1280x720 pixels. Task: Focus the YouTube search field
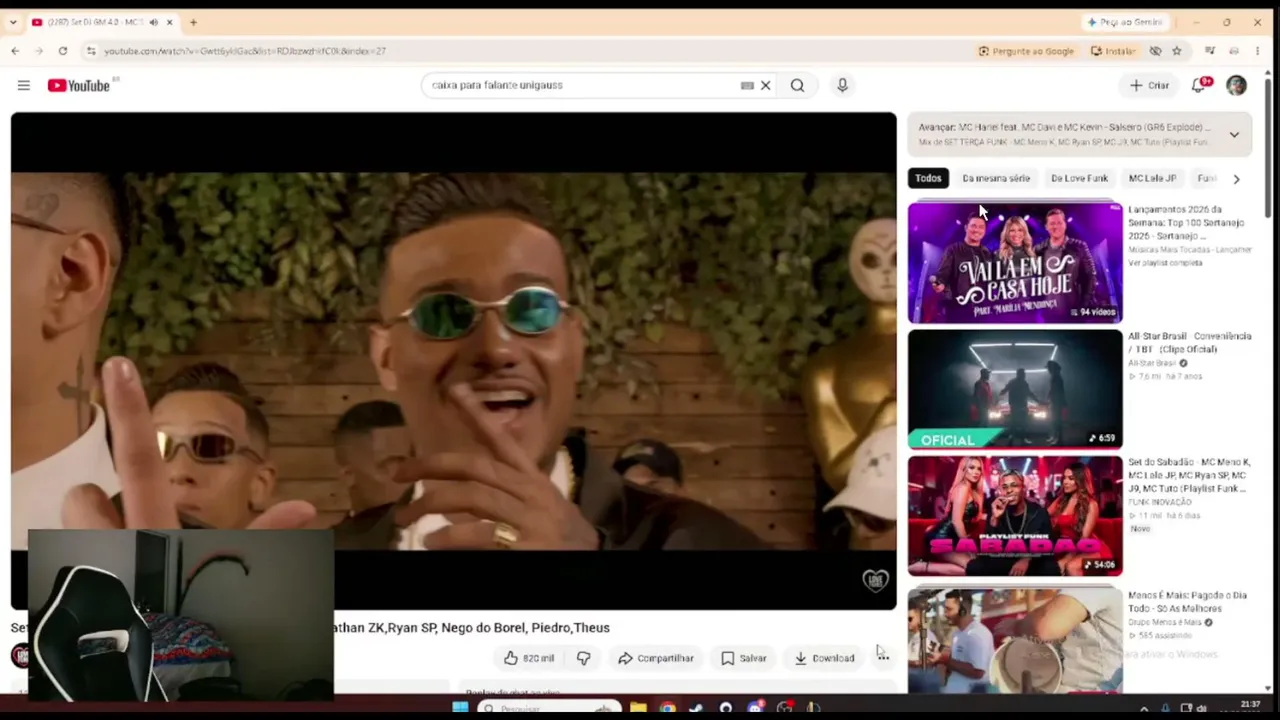pyautogui.click(x=580, y=85)
